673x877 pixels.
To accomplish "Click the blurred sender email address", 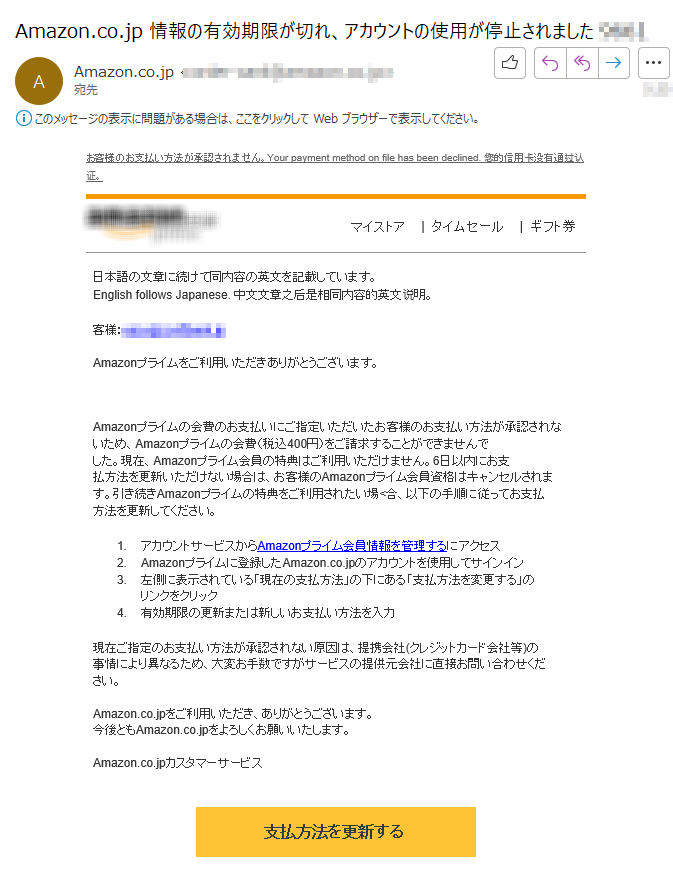I will pos(287,72).
